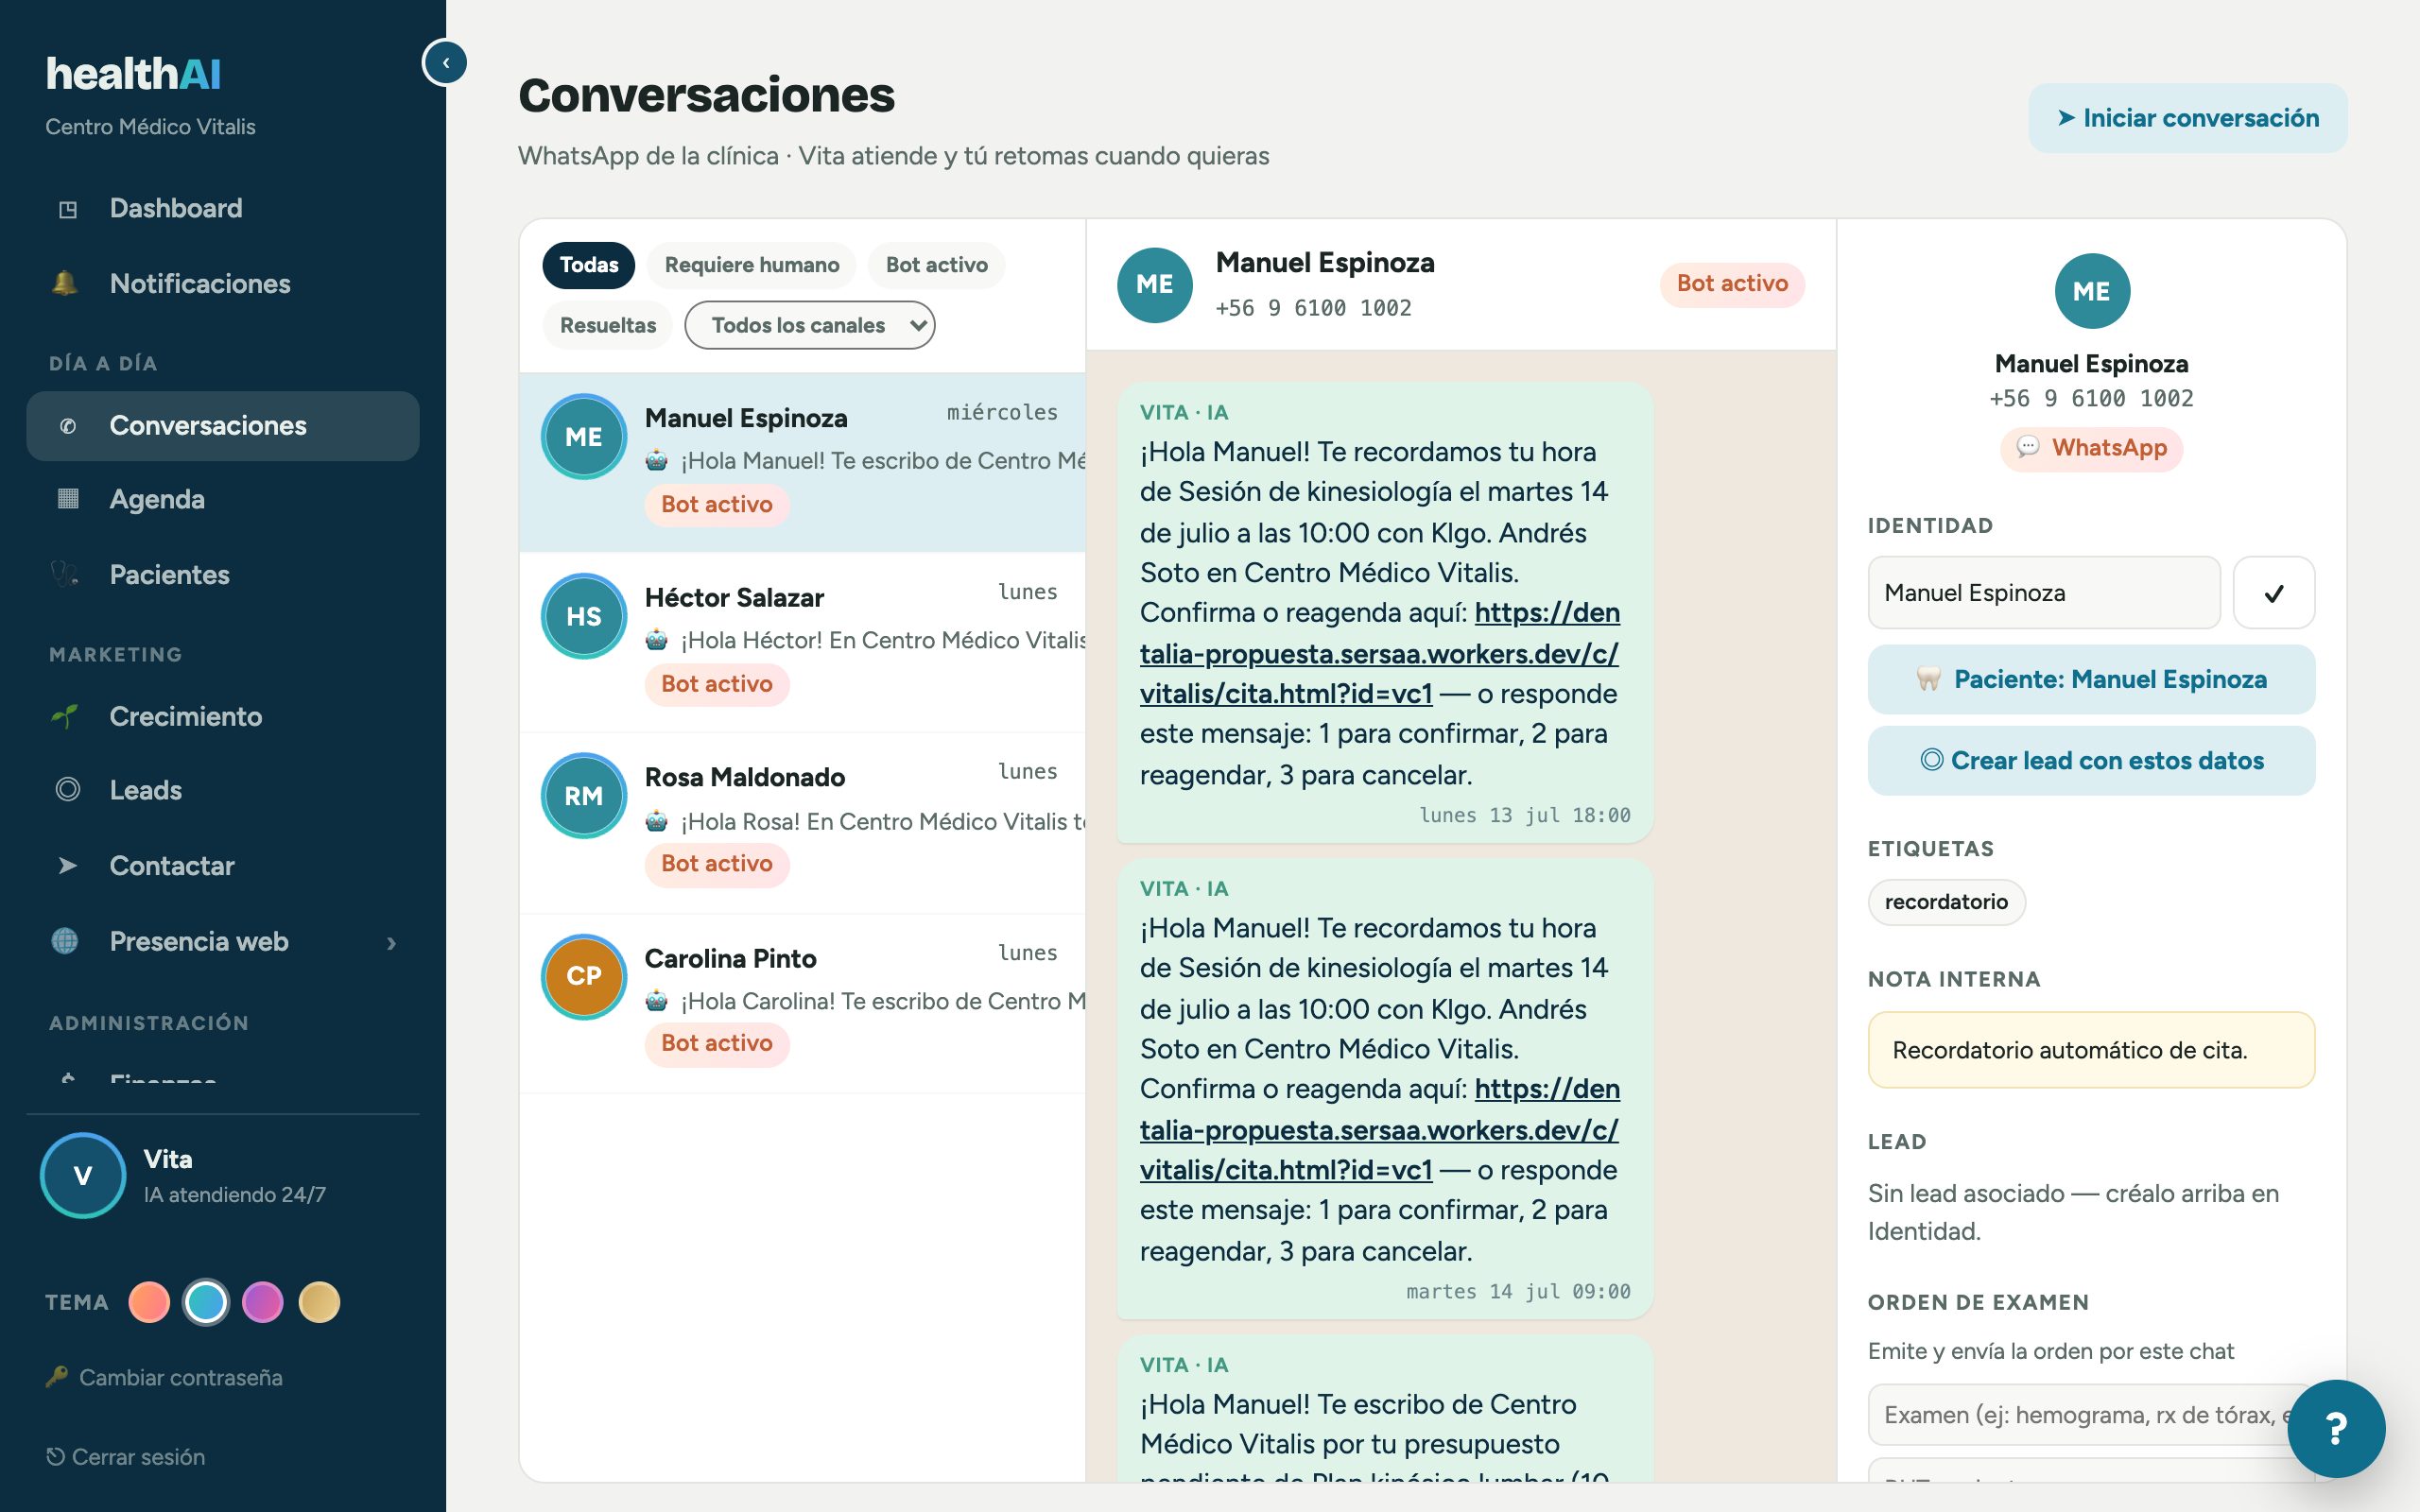Open Héctor Salazar conversation
The width and height of the screenshot is (2420, 1512).
[x=802, y=642]
